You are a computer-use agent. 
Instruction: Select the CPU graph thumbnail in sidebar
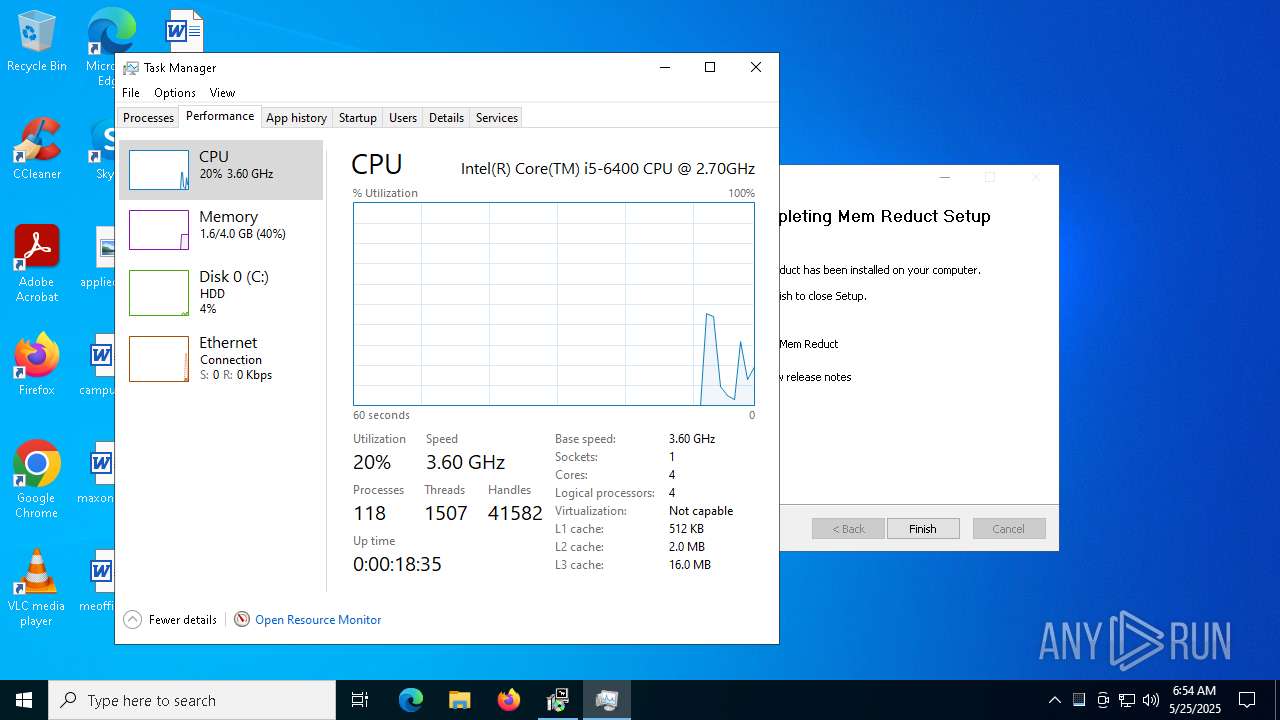pyautogui.click(x=158, y=170)
